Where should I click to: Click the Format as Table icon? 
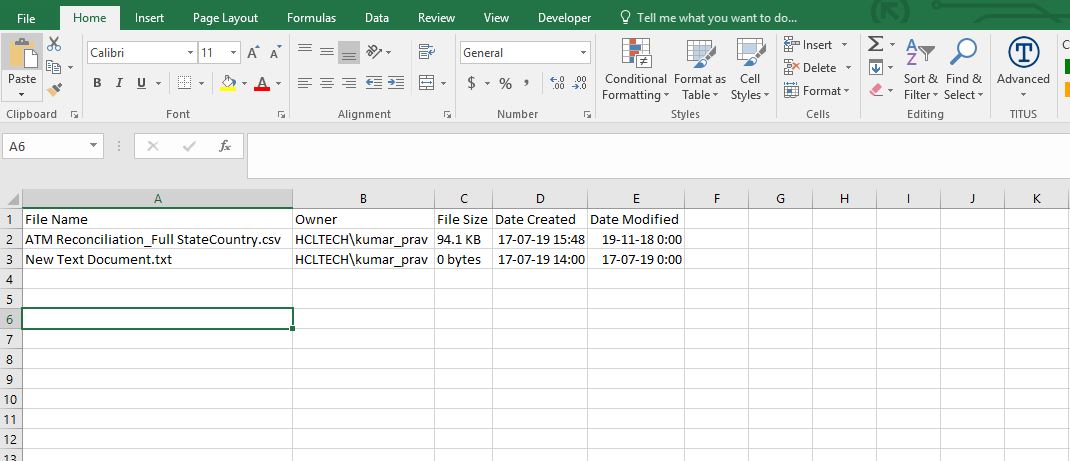pos(700,70)
